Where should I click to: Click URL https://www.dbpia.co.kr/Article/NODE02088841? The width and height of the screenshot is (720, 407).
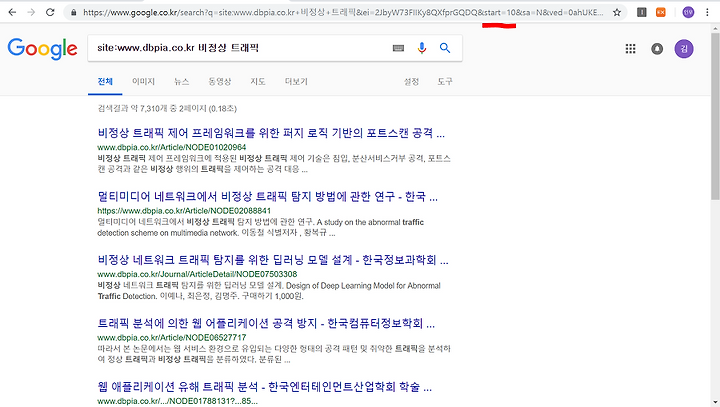pos(184,211)
